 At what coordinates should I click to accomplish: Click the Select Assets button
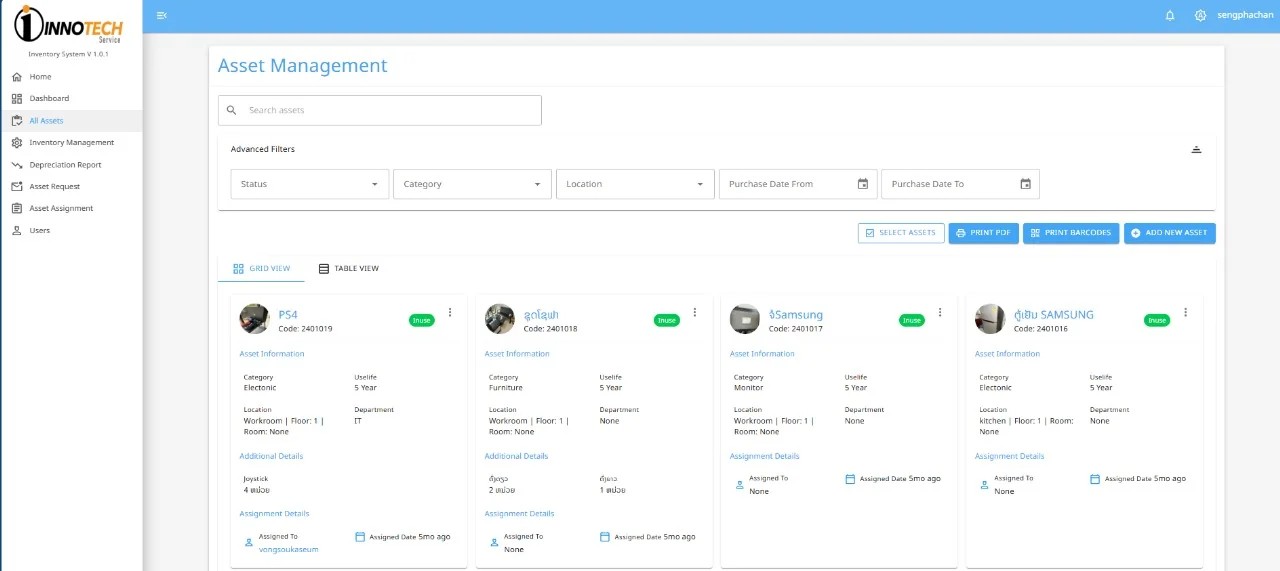[x=901, y=233]
